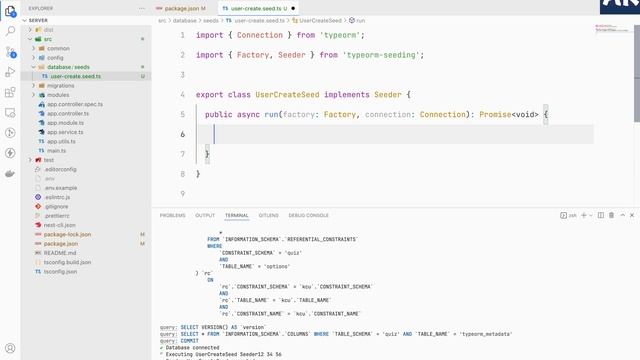Maximize the panel with the up chevron

coord(622,215)
